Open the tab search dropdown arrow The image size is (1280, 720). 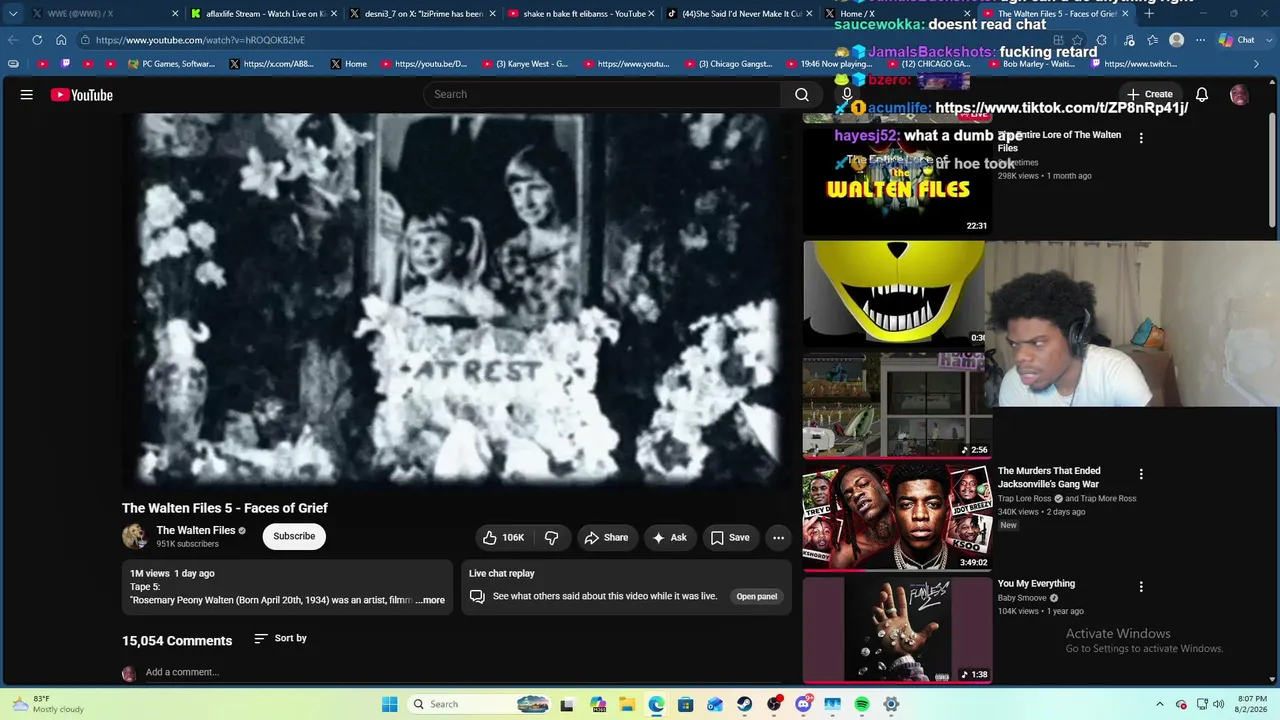13,14
